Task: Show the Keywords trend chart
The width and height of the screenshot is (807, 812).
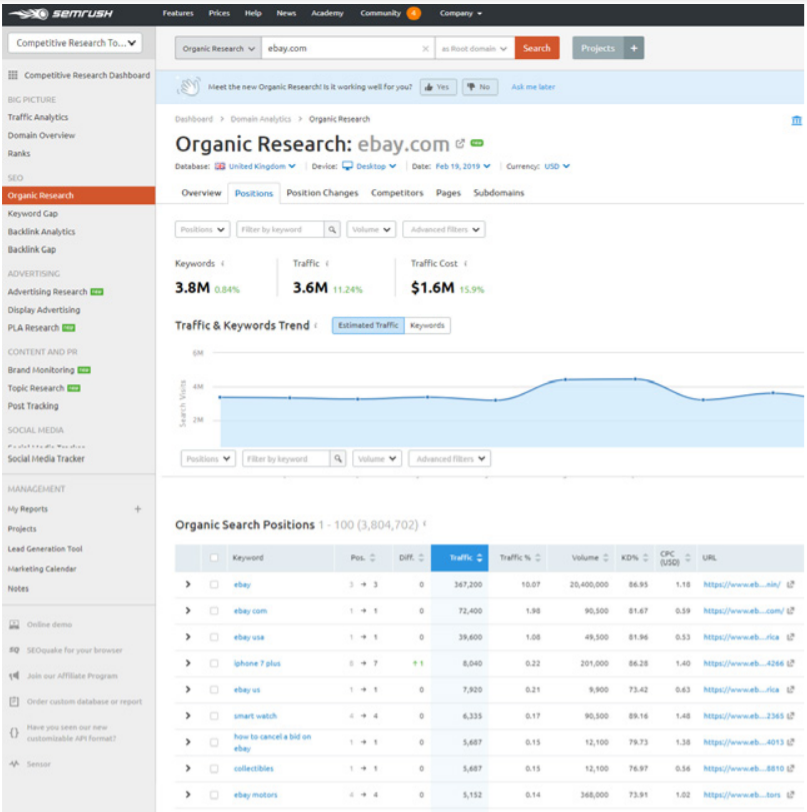Action: coord(427,326)
